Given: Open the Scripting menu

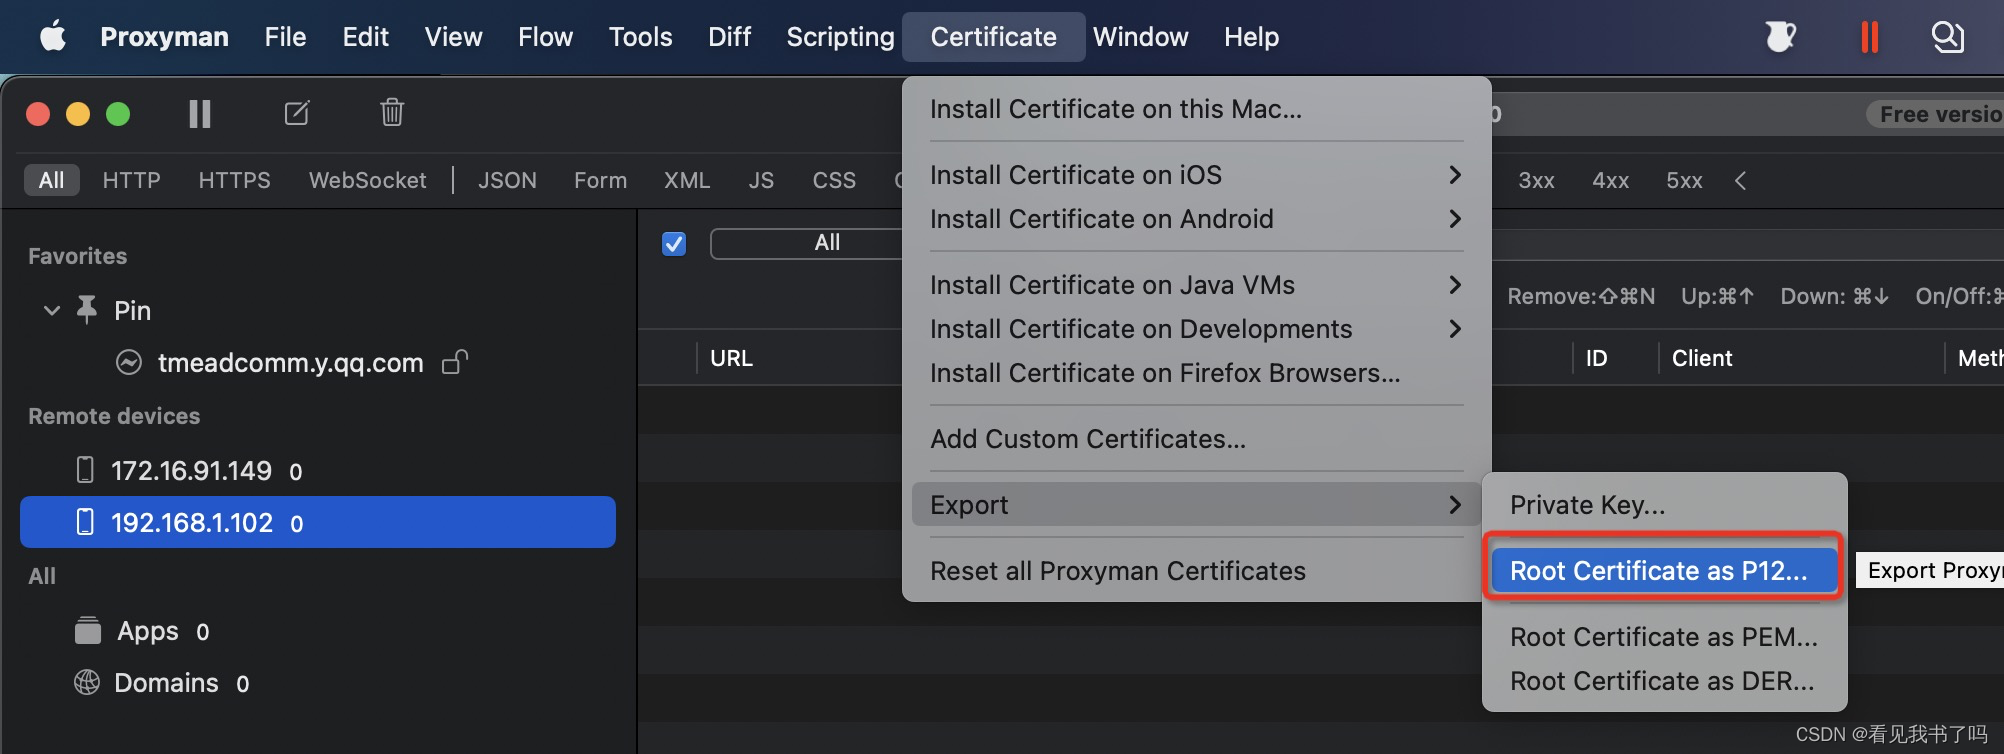Looking at the screenshot, I should [x=840, y=37].
